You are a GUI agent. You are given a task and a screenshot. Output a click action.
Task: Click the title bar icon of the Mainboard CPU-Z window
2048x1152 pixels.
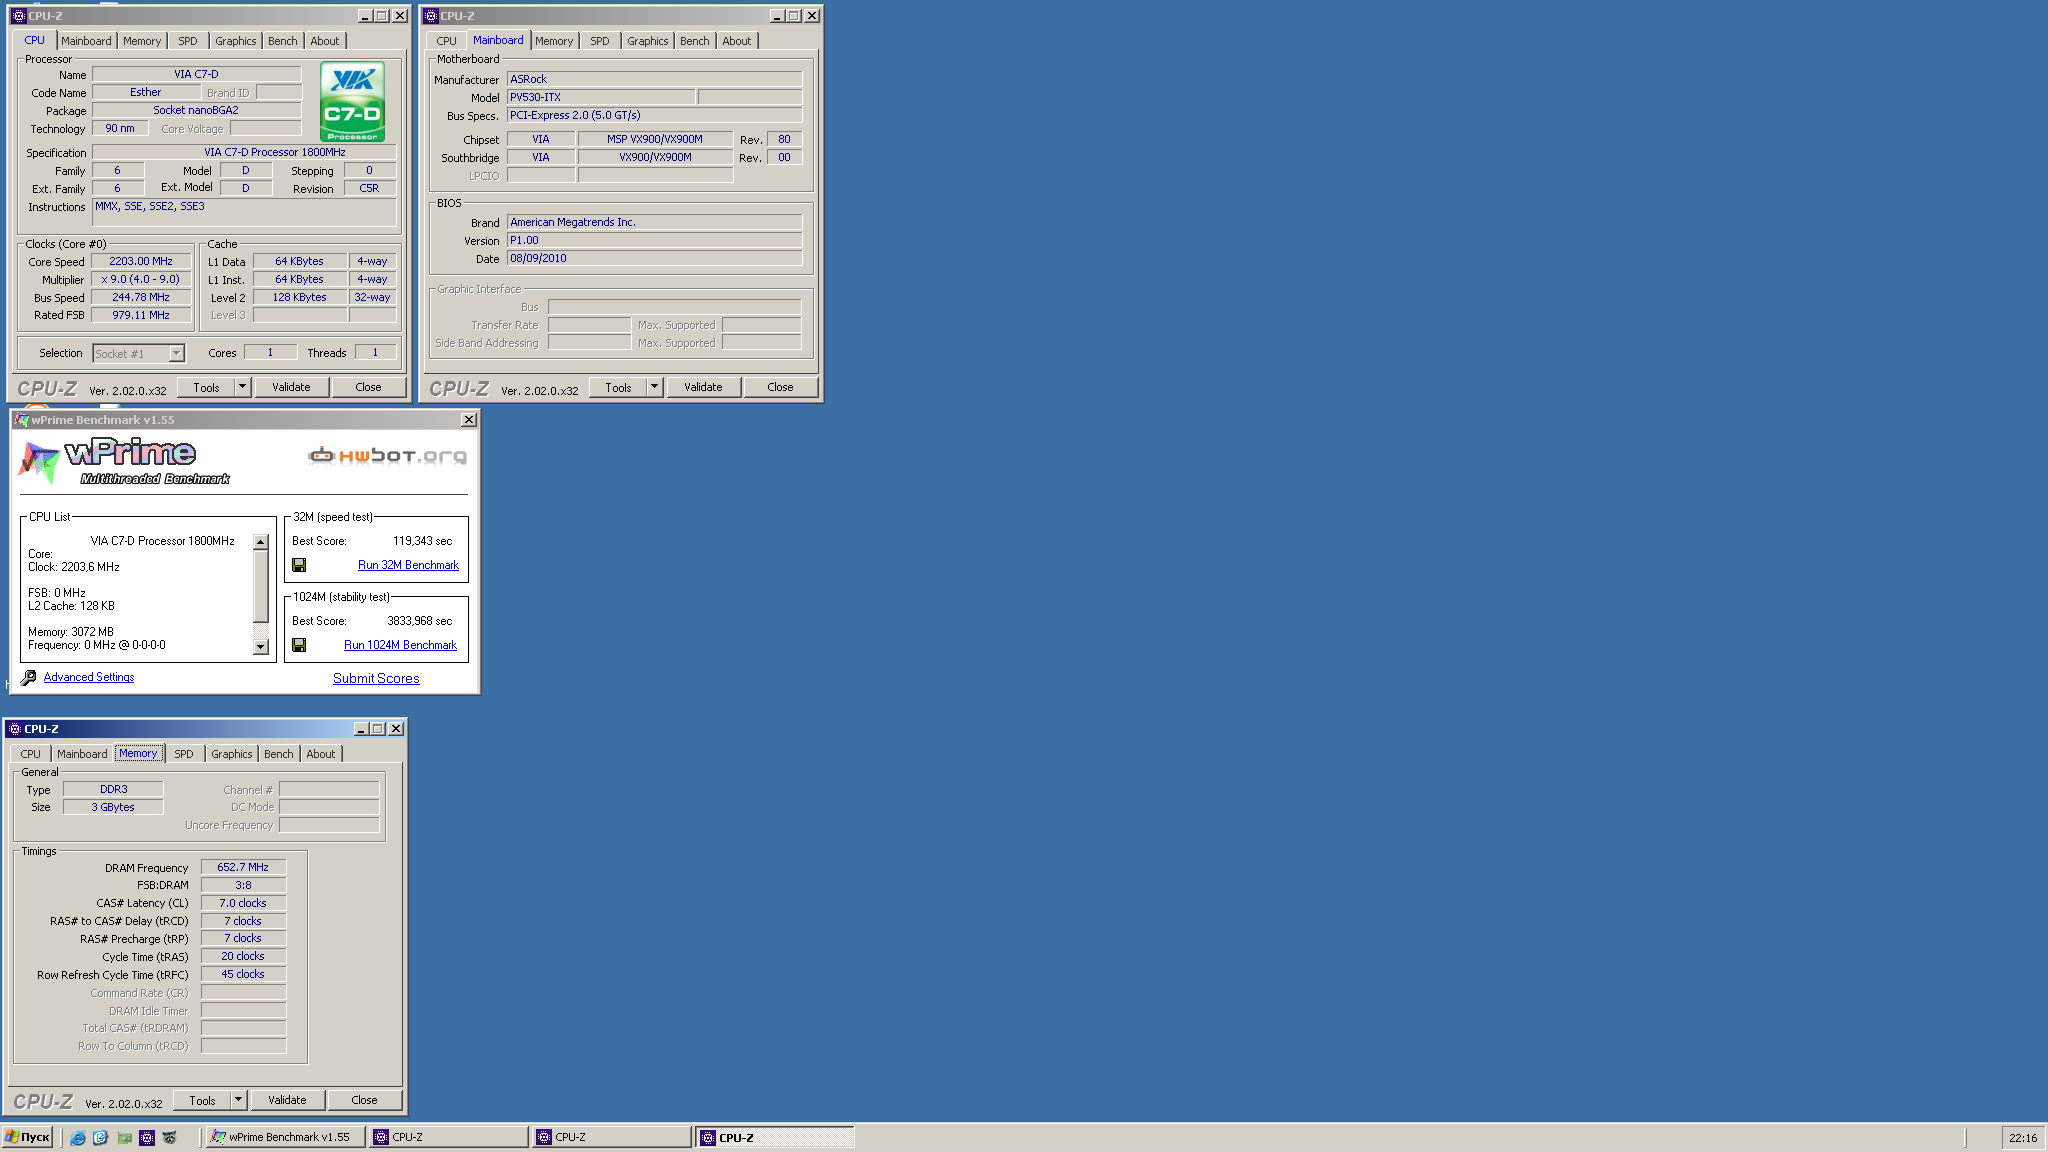(431, 16)
